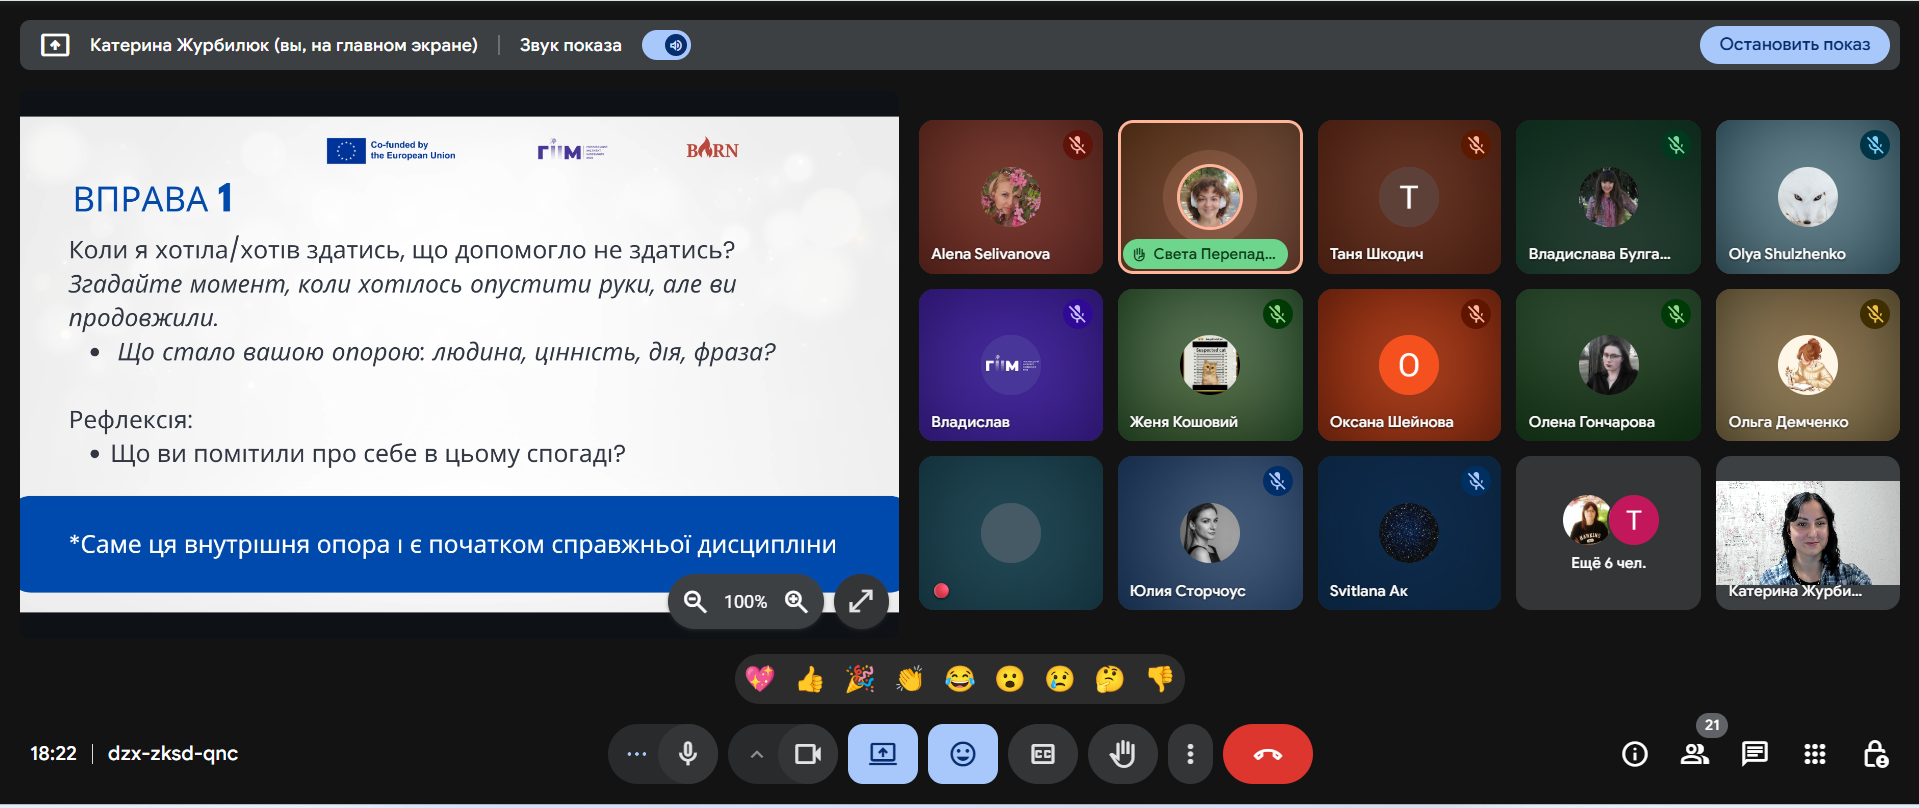Open the emoji reactions button
1919x808 pixels.
pyautogui.click(x=962, y=754)
